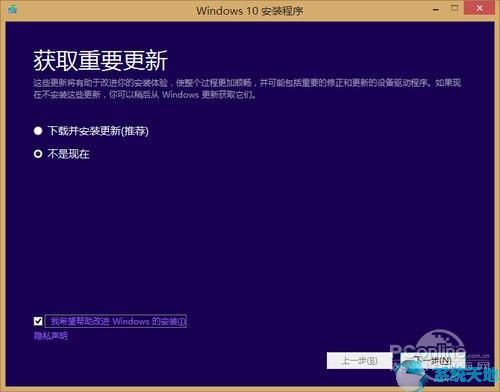This screenshot has width=500, height=392.
Task: Close the Windows 10 安装程序 window
Action: coord(479,8)
